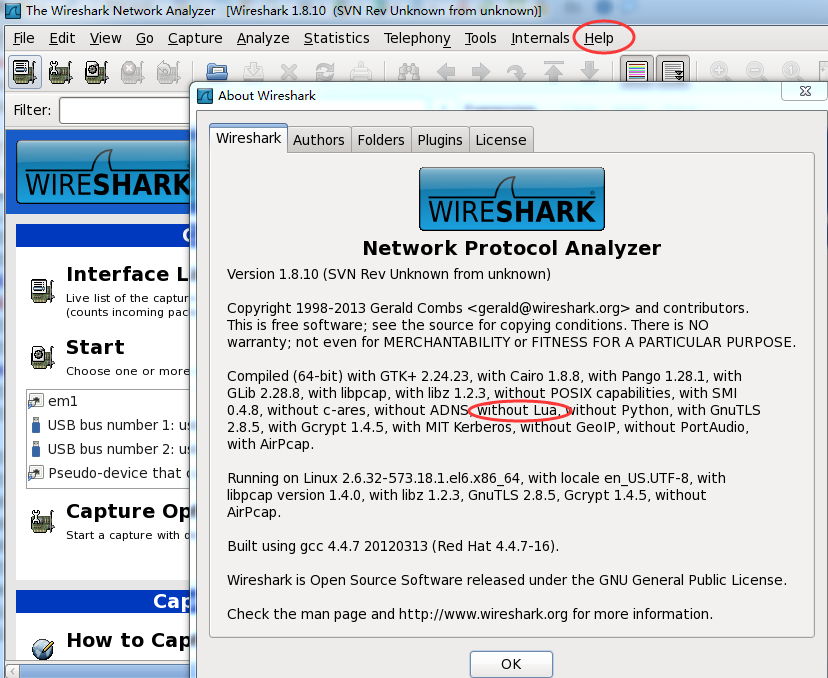Toggle auto scroll in live capture
828x678 pixels.
point(673,71)
